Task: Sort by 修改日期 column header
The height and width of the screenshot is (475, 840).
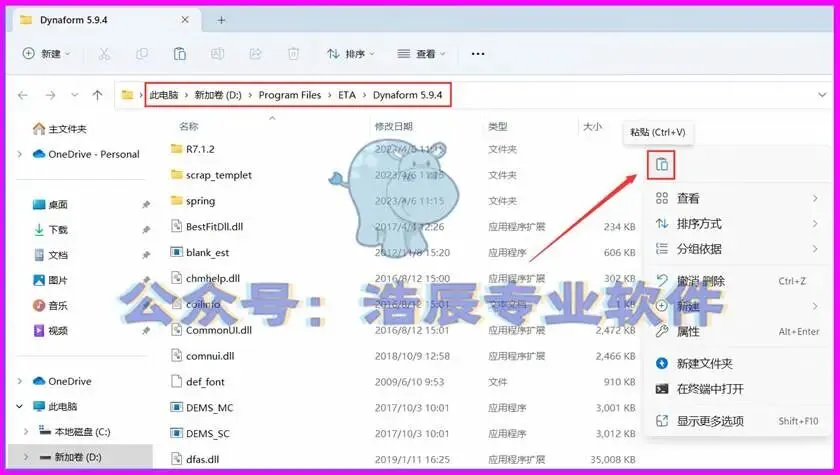Action: (394, 126)
